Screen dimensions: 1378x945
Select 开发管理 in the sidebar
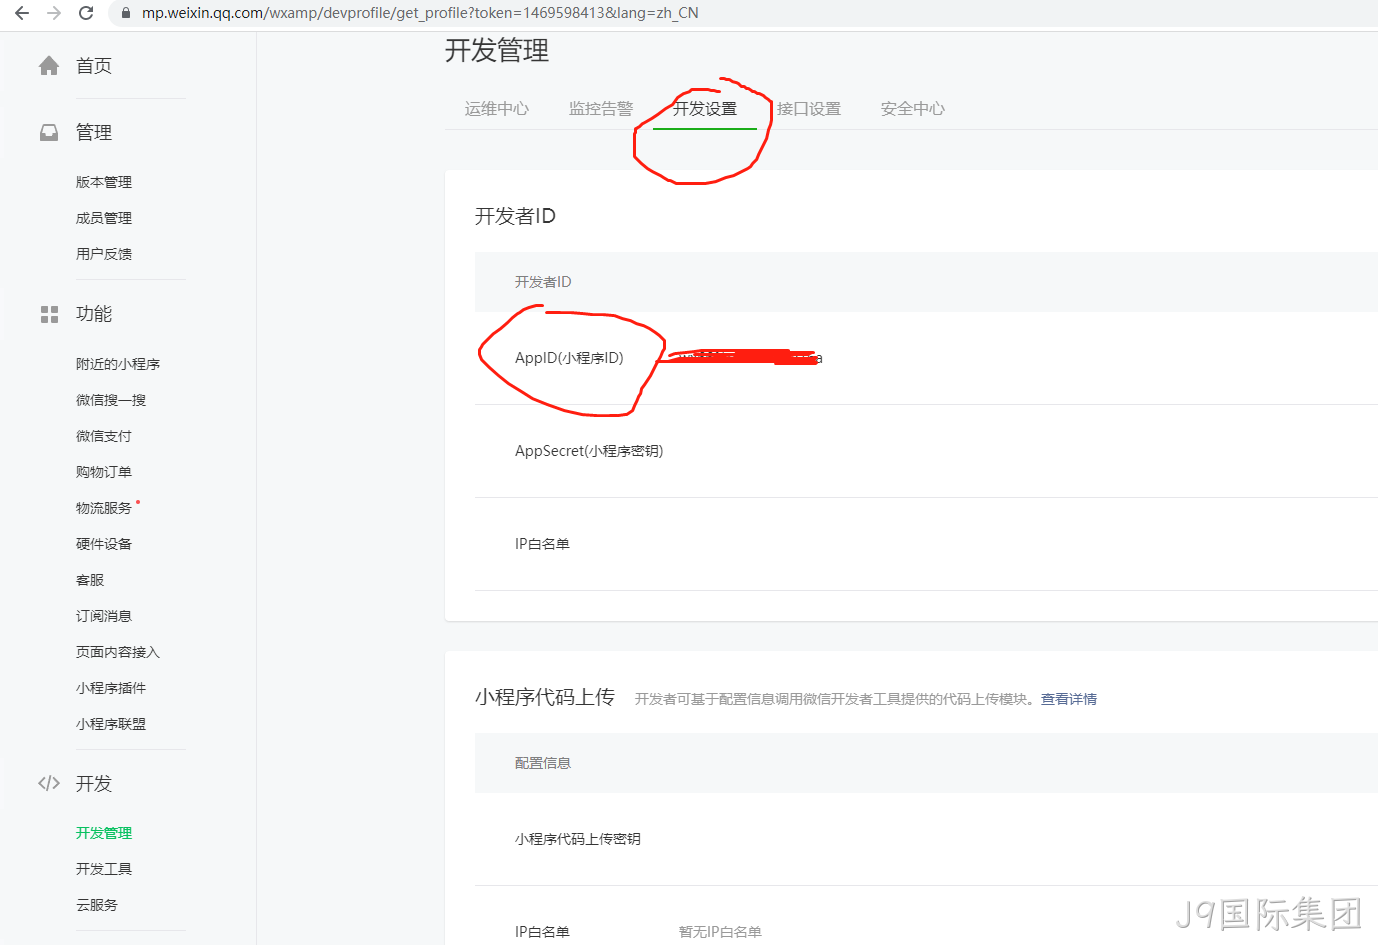tap(104, 833)
